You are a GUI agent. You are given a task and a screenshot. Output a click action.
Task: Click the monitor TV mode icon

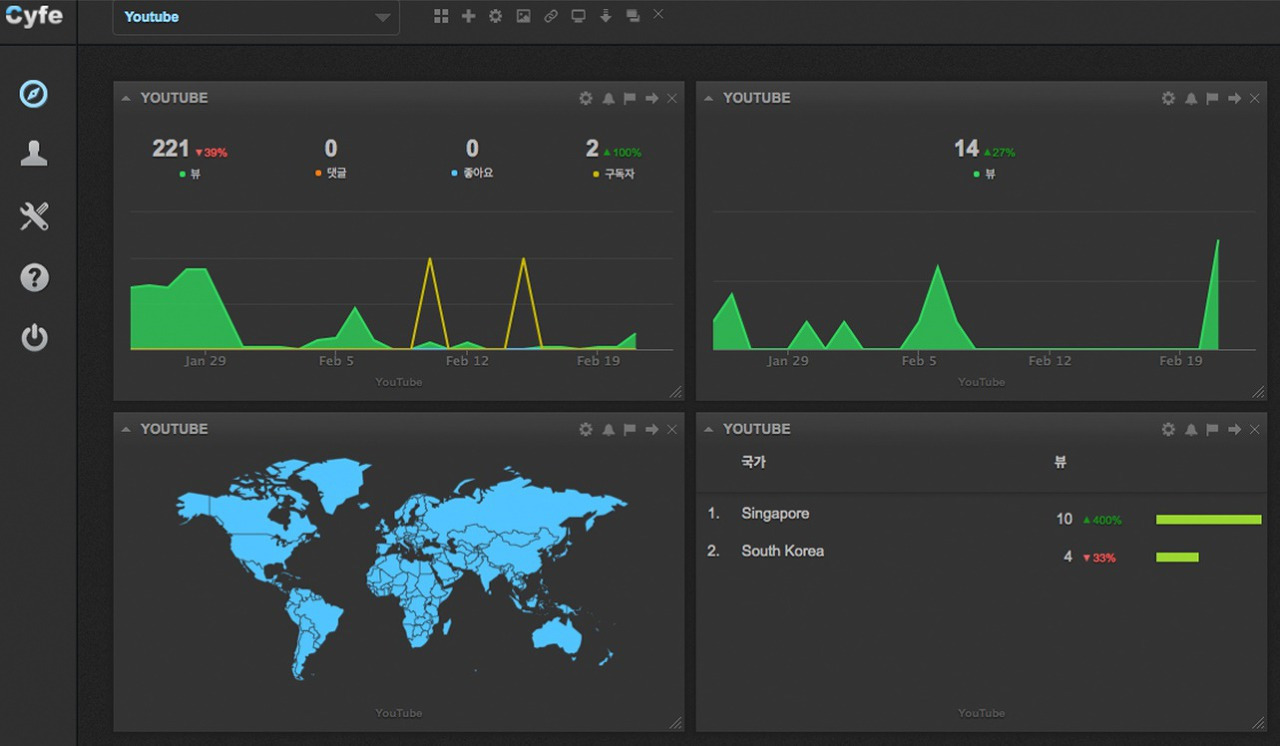coord(578,16)
